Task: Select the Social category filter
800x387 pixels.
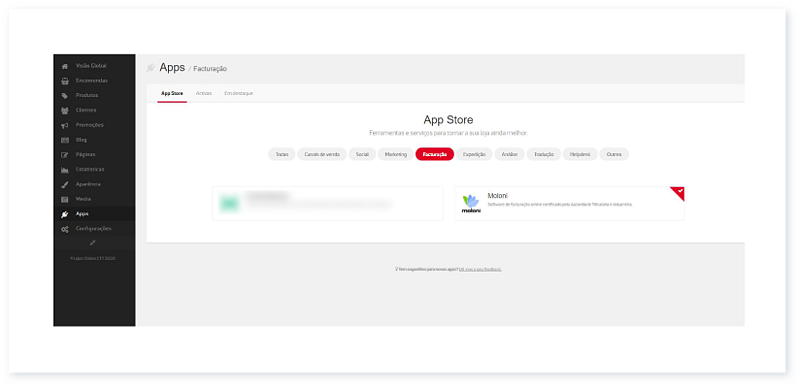Action: 362,154
